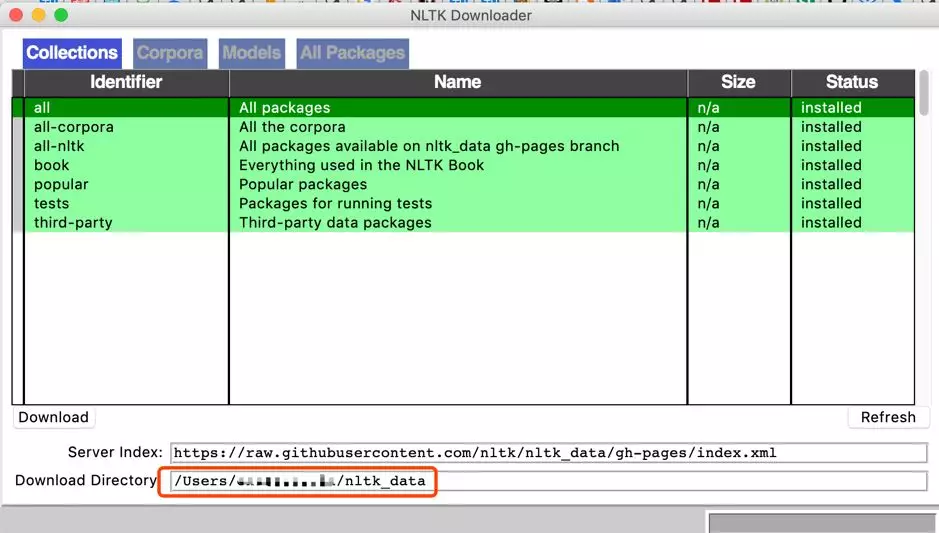Click 'Packages for running tests' cell
939x533 pixels.
point(335,204)
